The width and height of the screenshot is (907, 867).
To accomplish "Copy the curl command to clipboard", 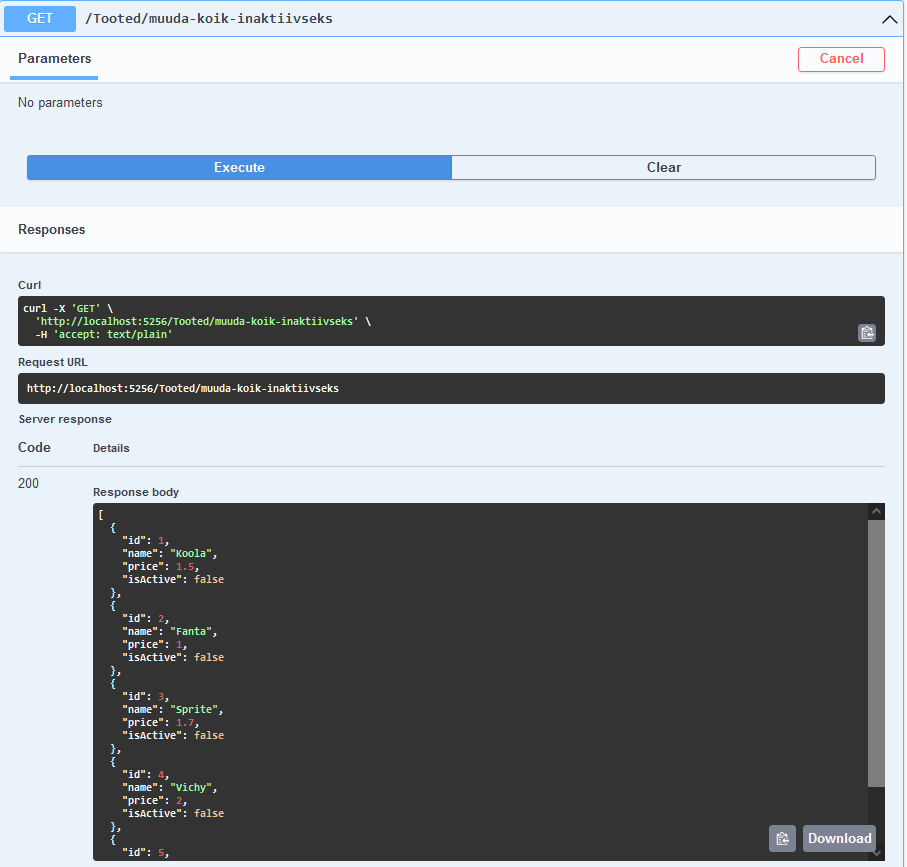I will [867, 333].
